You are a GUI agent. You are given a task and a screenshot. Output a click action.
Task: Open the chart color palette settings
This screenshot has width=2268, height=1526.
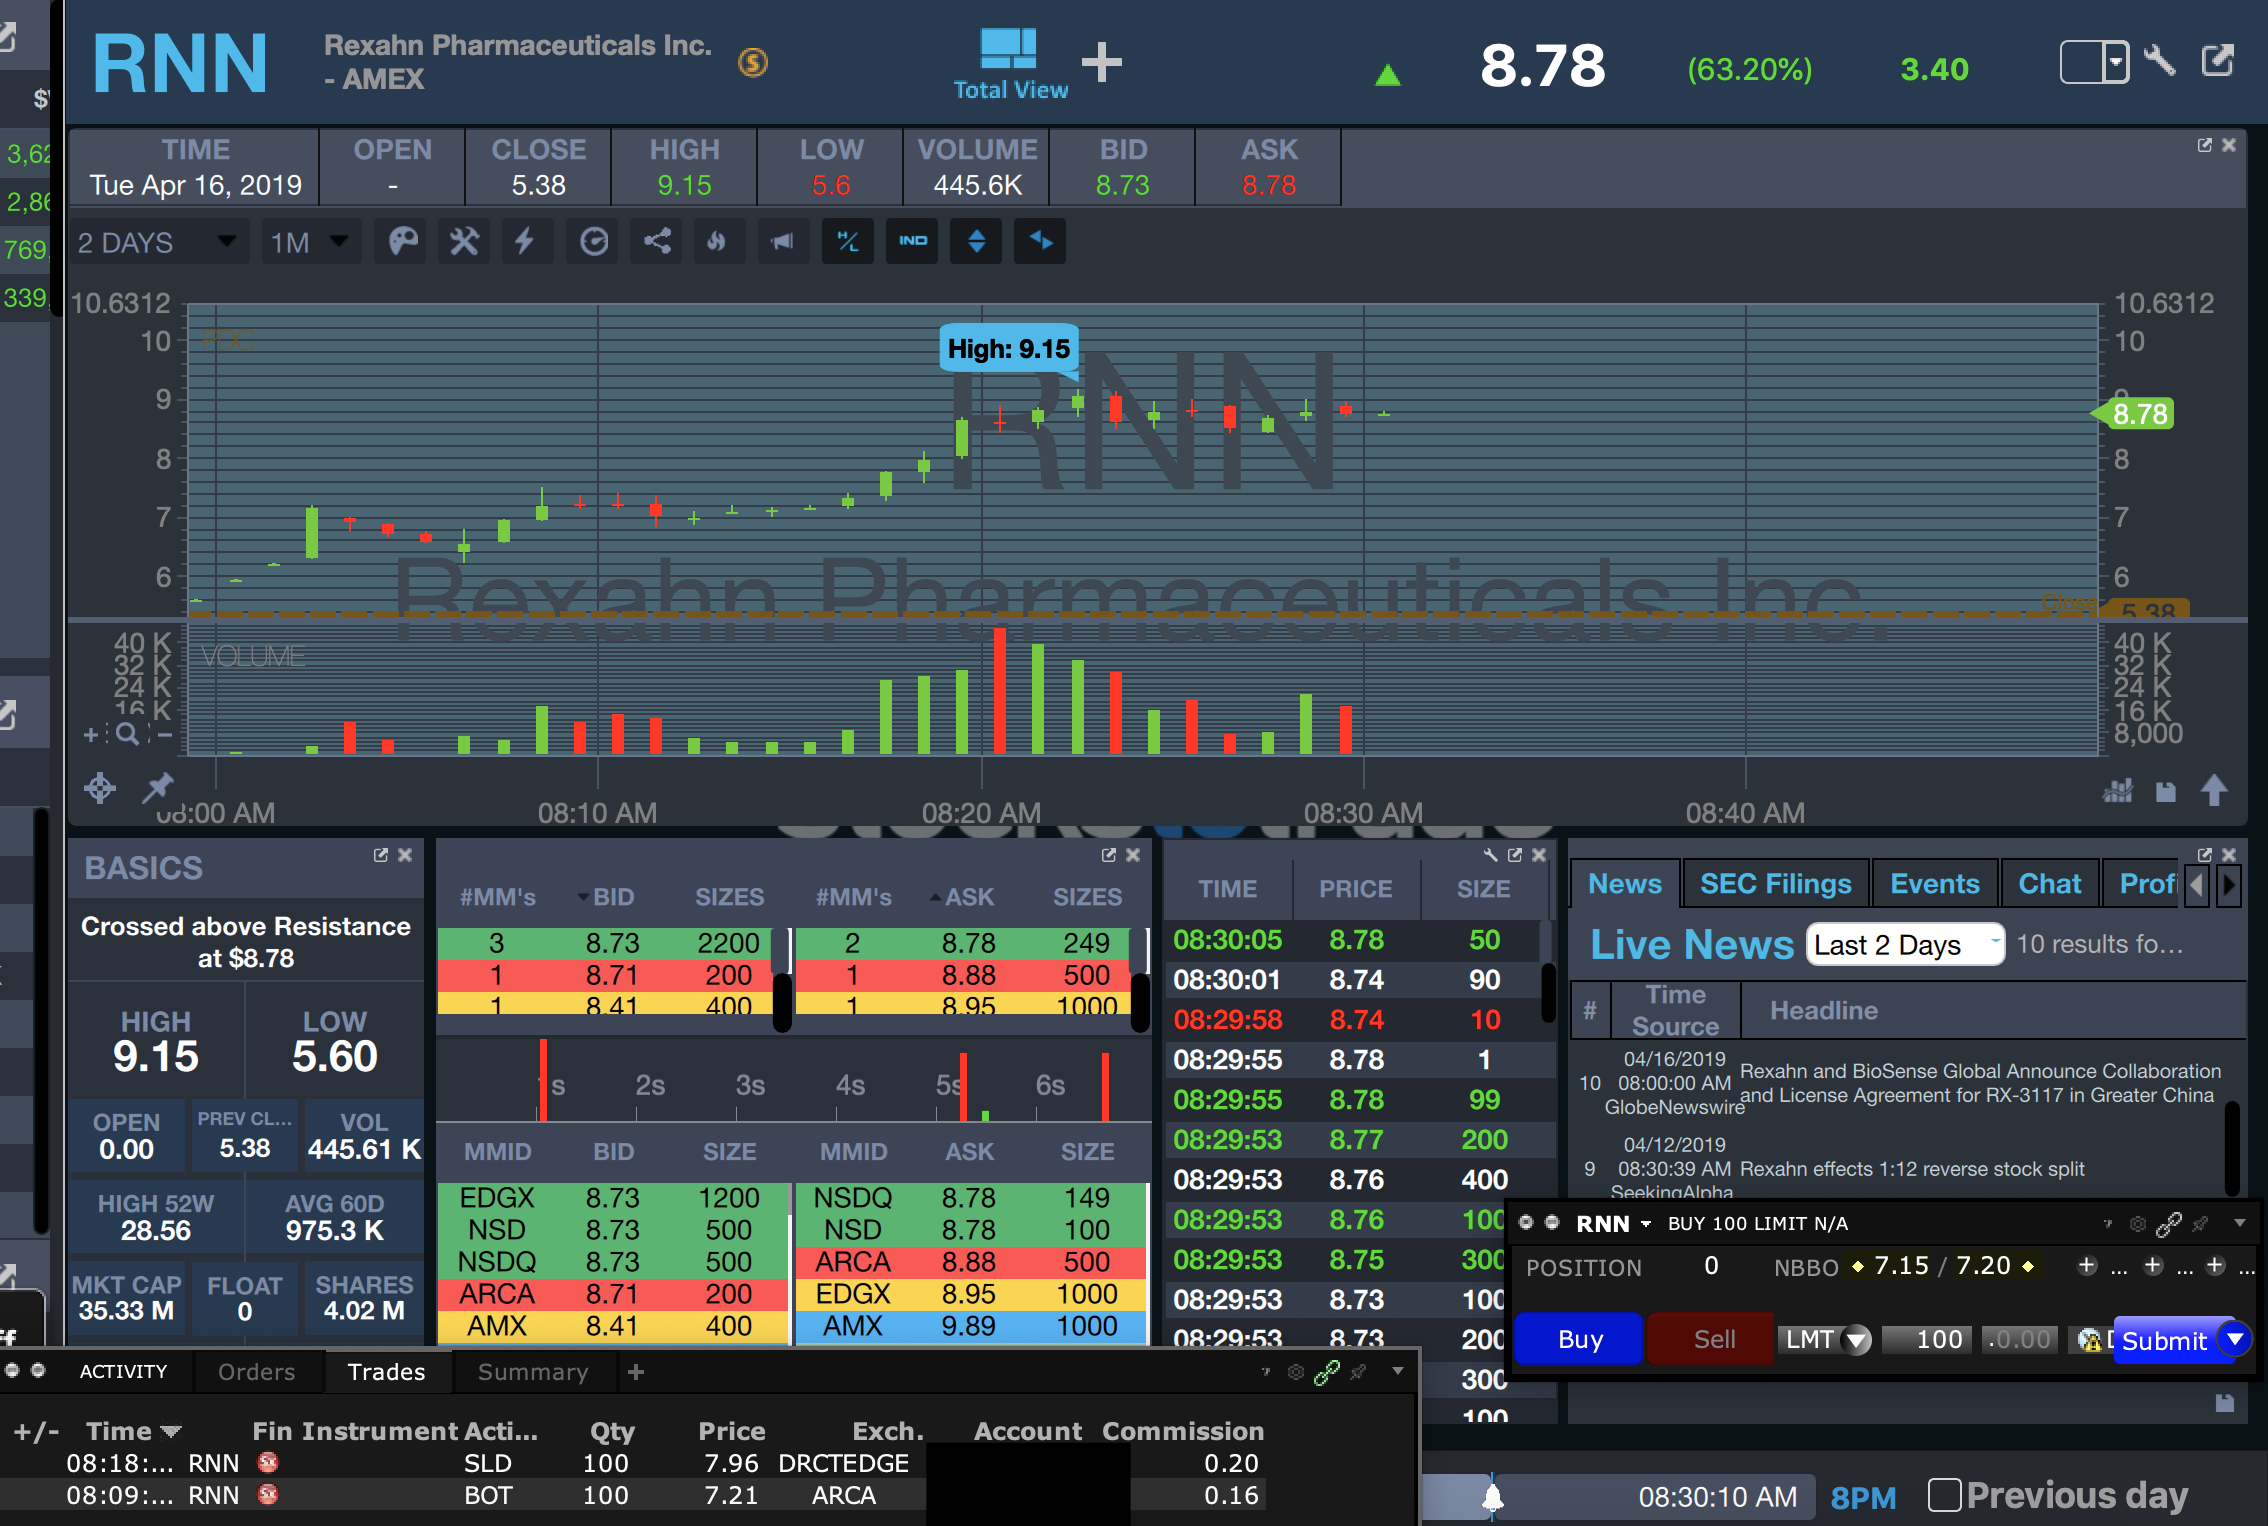(403, 242)
